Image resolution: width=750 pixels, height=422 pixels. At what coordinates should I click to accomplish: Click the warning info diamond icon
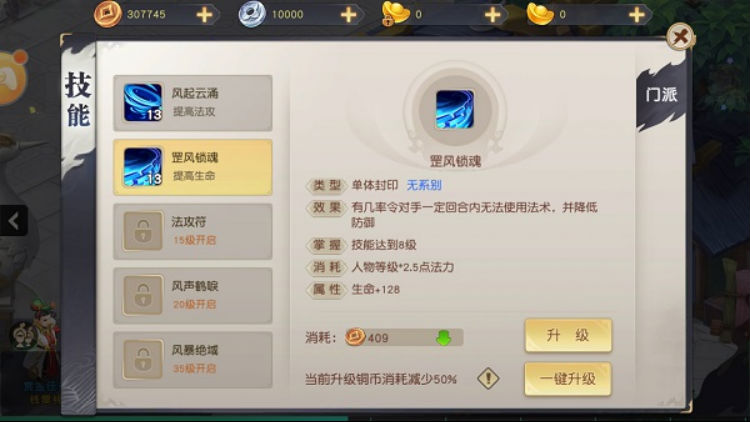(488, 379)
